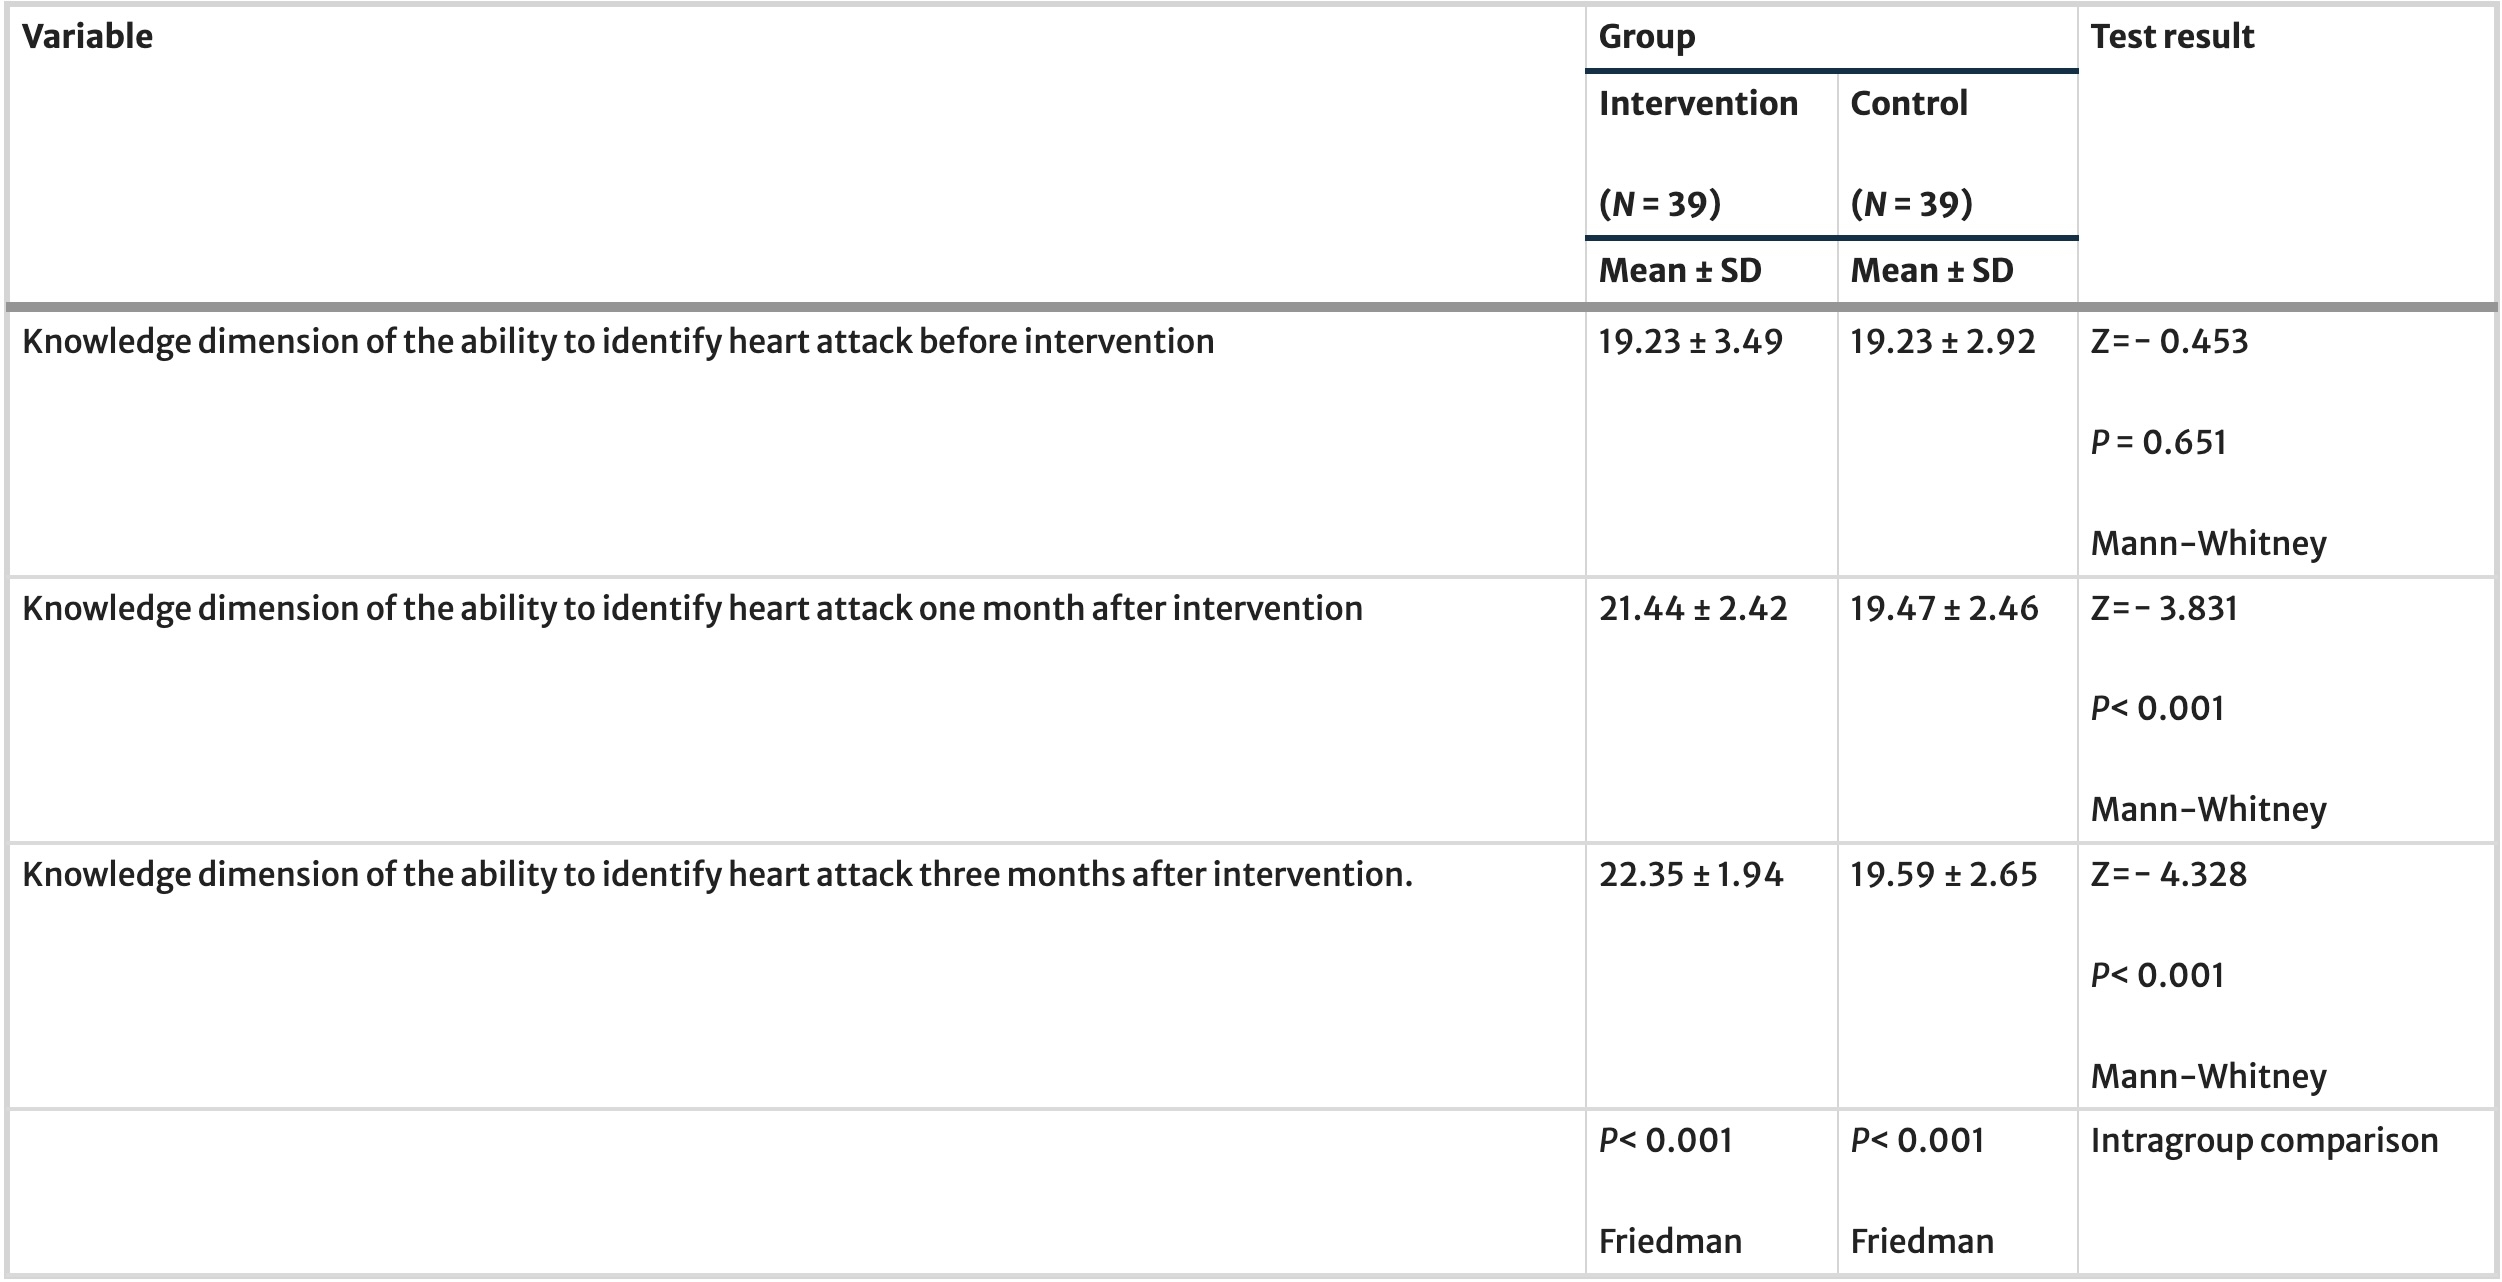Click the value 21.44 ± 2.42
2502x1282 pixels.
1692,609
